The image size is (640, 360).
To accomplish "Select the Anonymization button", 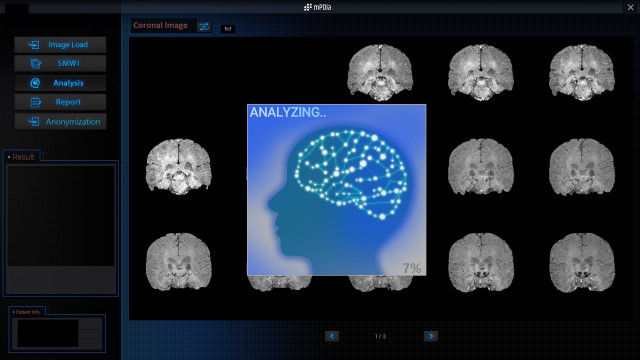I will (x=60, y=122).
